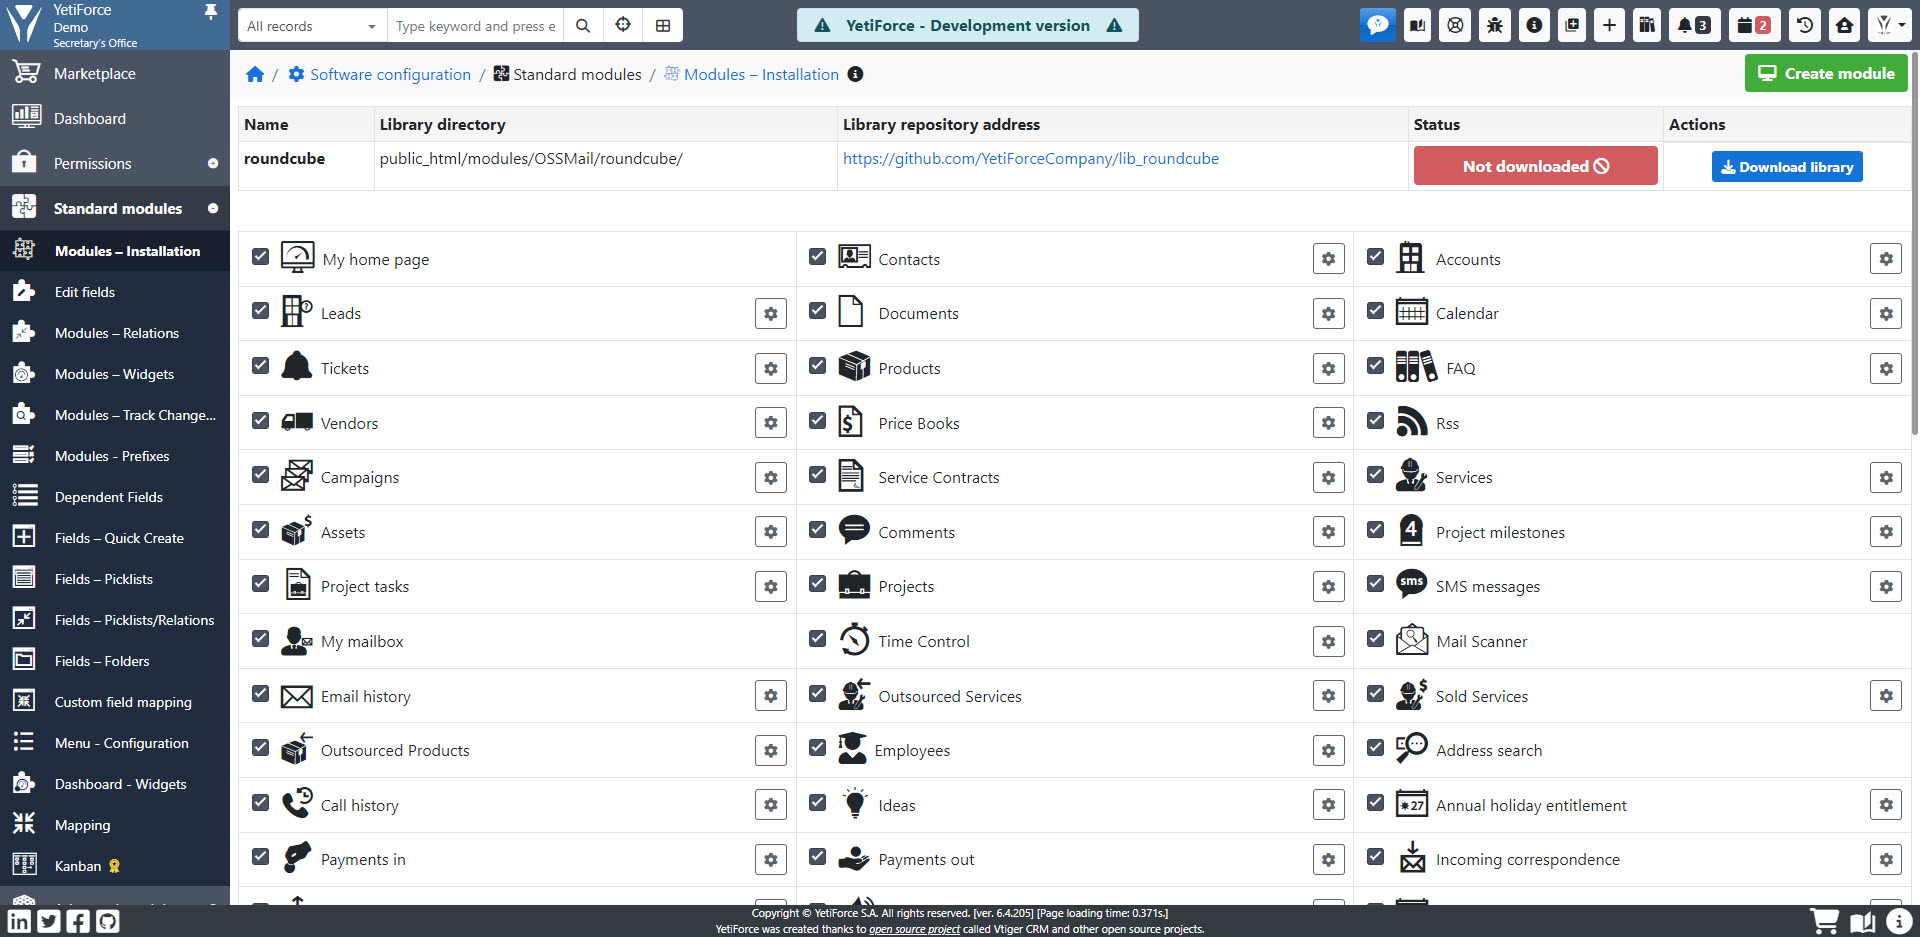Toggle the Documents module checkbox
1920x937 pixels.
818,310
